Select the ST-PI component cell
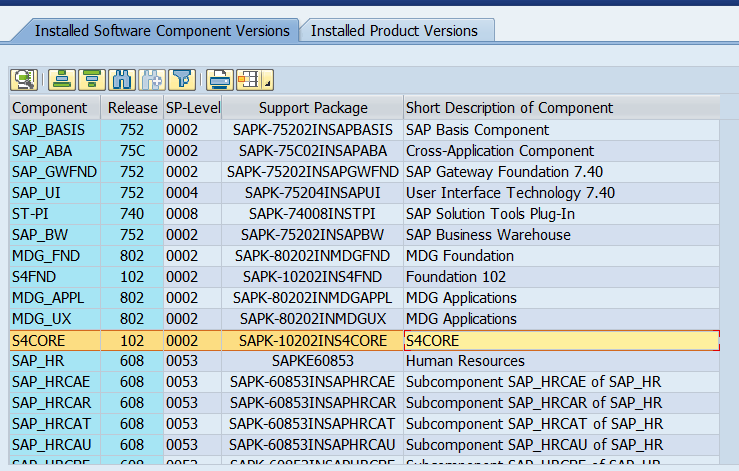The width and height of the screenshot is (739, 471). (x=55, y=214)
